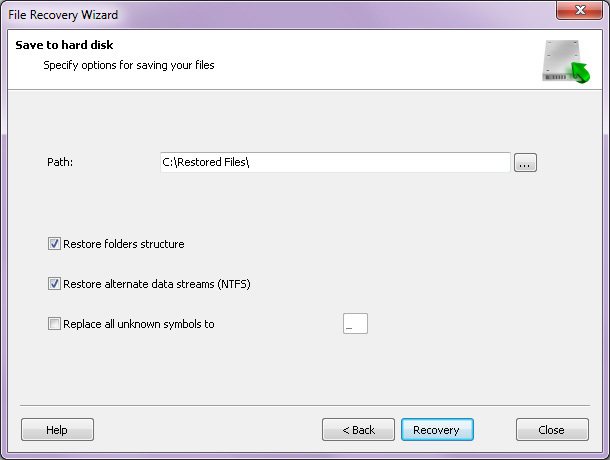The height and width of the screenshot is (460, 610).
Task: Uncheck the Restore folders structure checkbox
Action: click(x=54, y=244)
